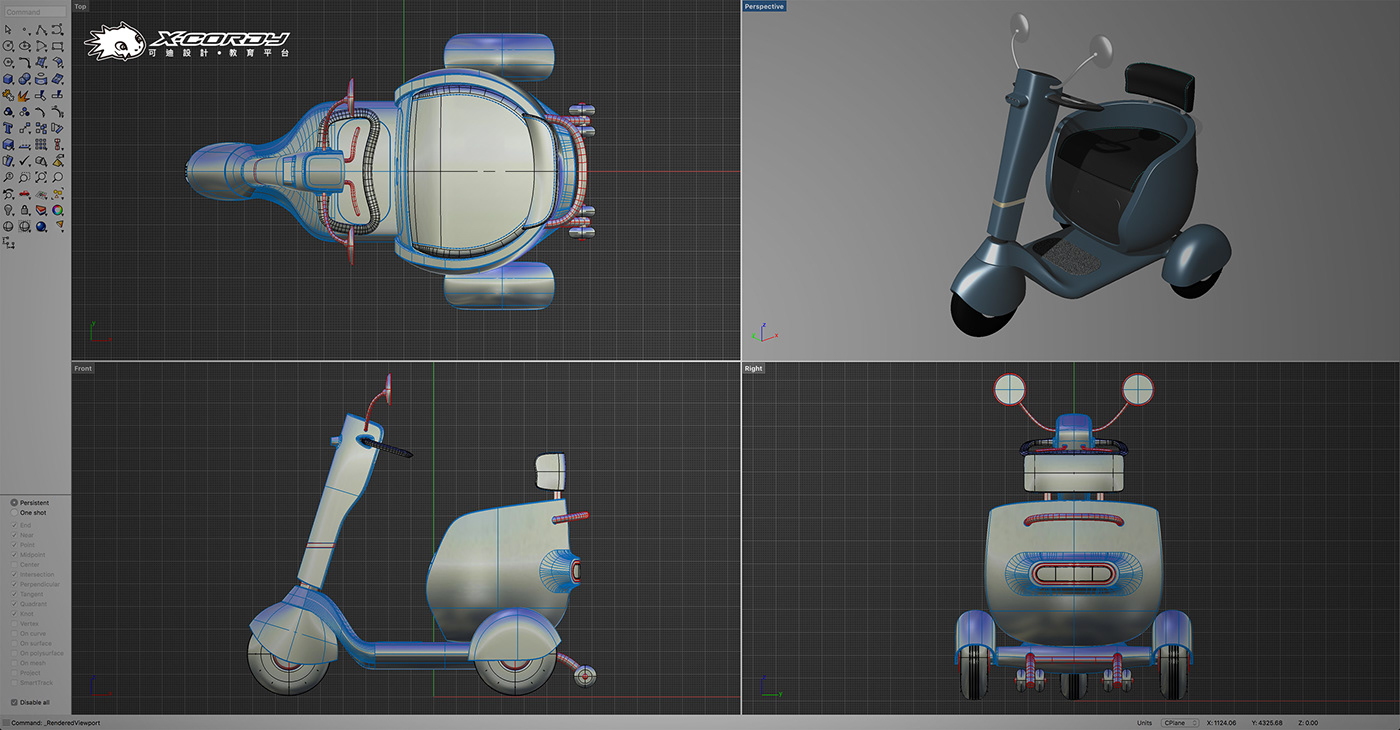Click the Right viewport label

(x=753, y=368)
